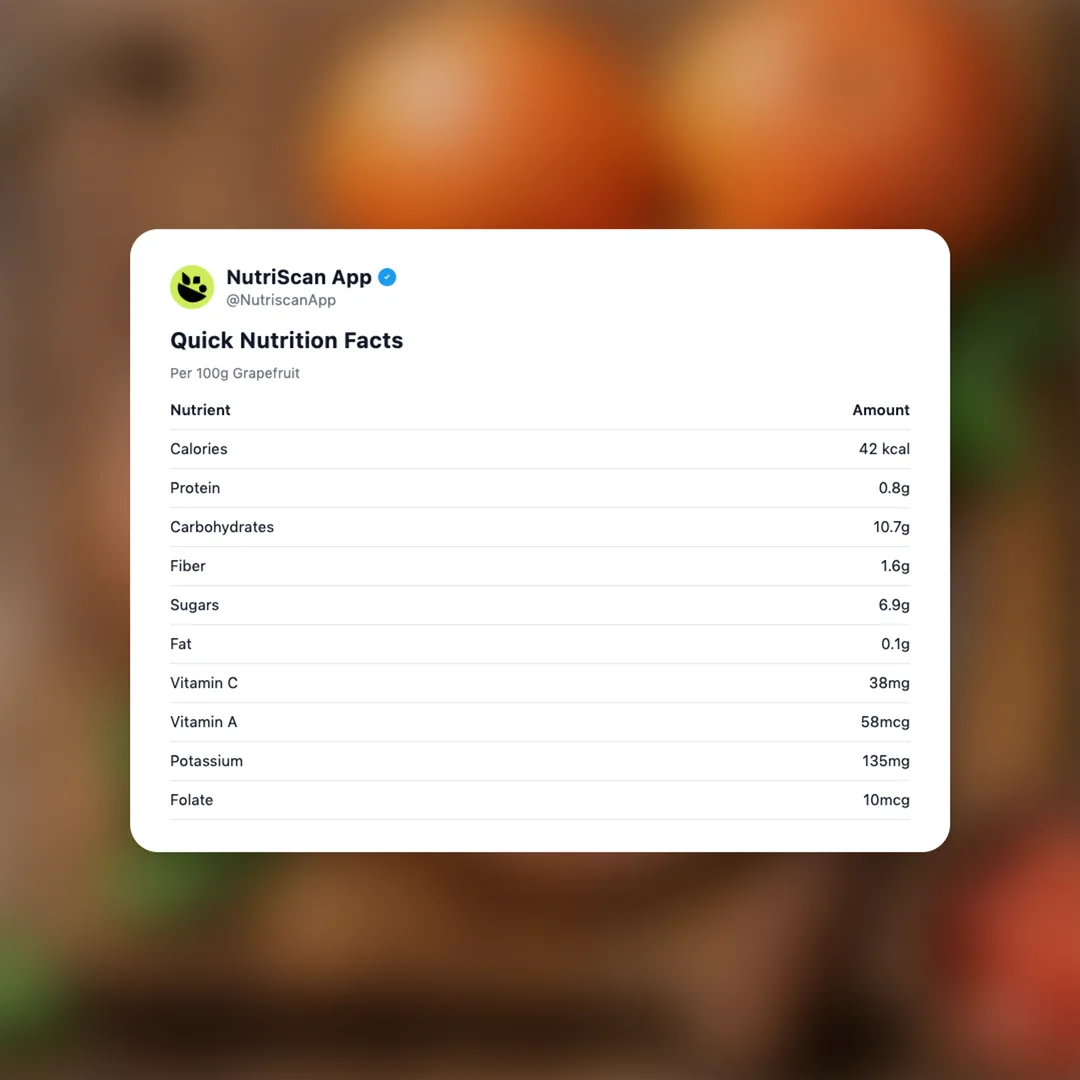1080x1080 pixels.
Task: Click the Fiber row label
Action: (188, 566)
